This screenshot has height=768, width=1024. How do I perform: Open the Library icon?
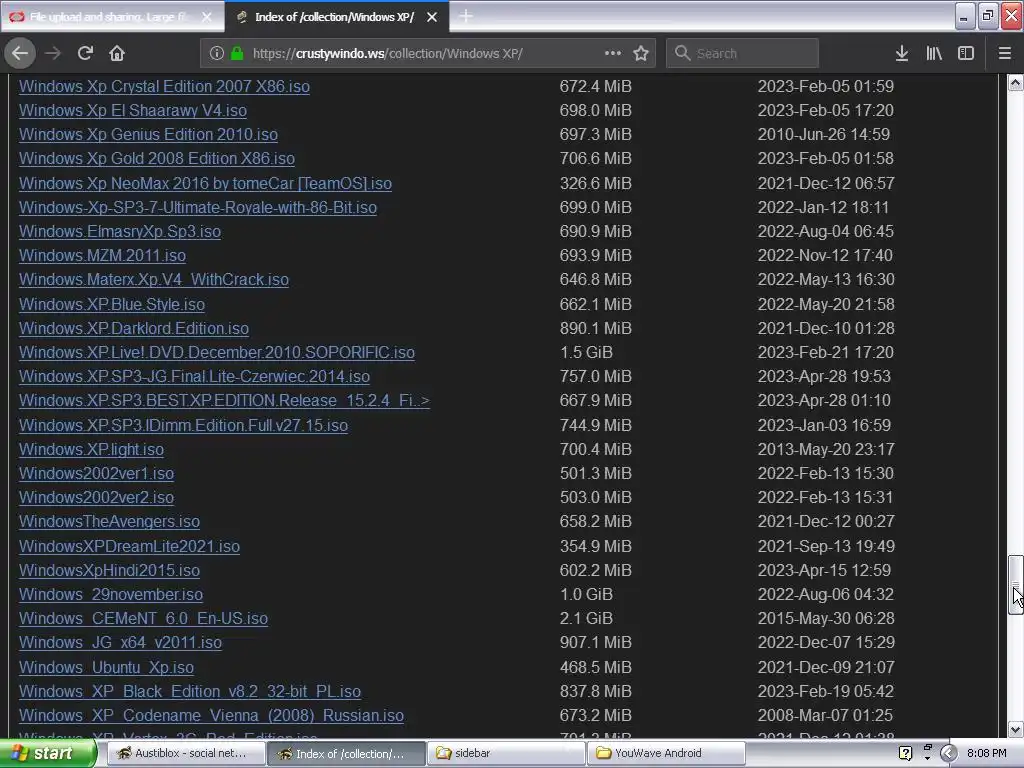(934, 53)
